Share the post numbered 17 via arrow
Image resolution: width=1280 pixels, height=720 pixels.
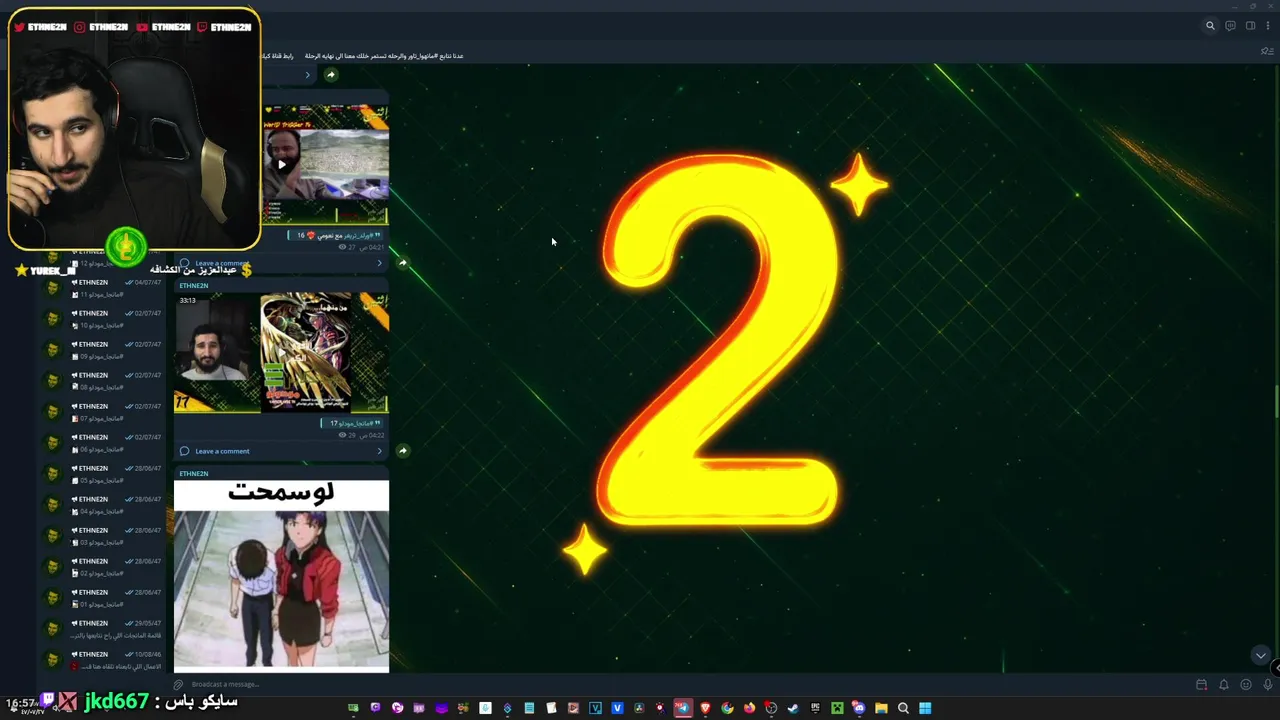point(402,451)
